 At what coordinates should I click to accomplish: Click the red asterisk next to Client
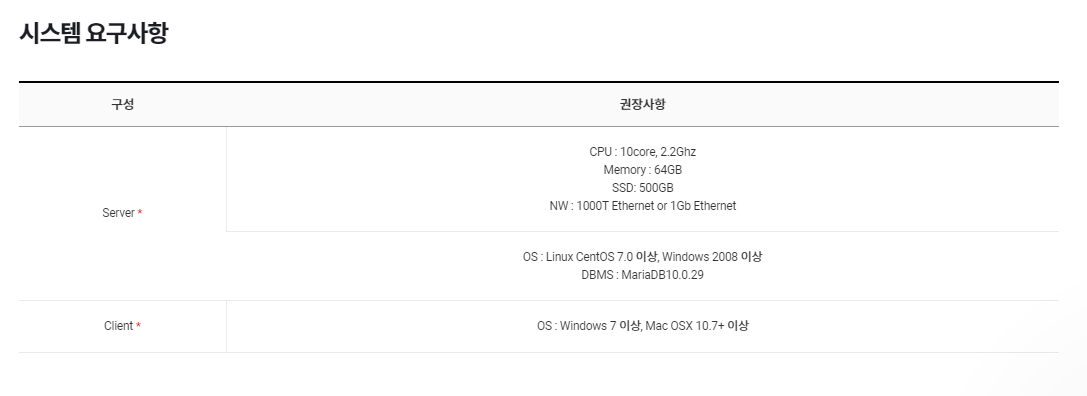(x=138, y=326)
